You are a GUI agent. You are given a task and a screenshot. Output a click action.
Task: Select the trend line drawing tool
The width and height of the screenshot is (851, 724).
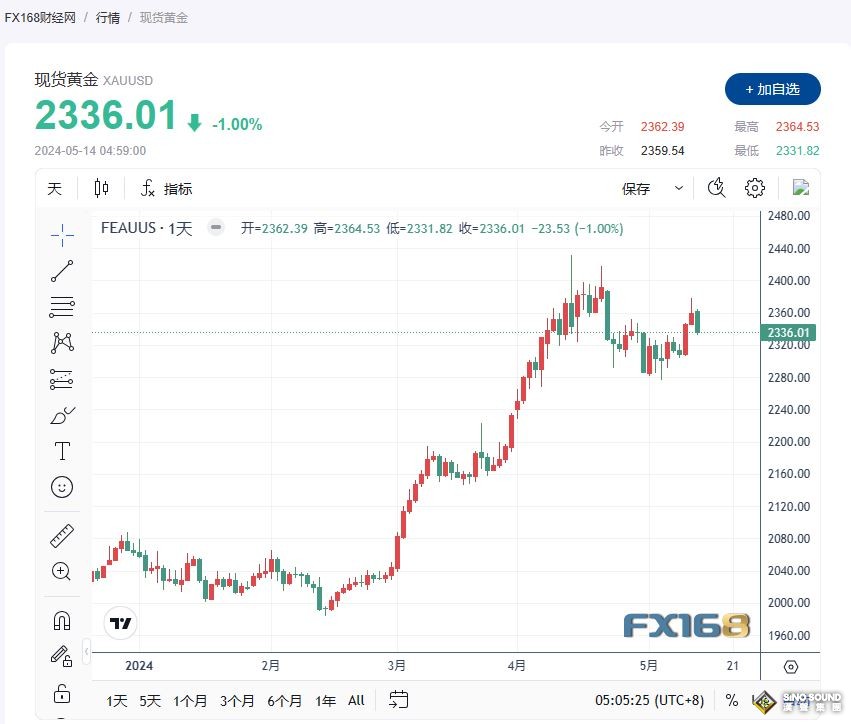pos(61,270)
